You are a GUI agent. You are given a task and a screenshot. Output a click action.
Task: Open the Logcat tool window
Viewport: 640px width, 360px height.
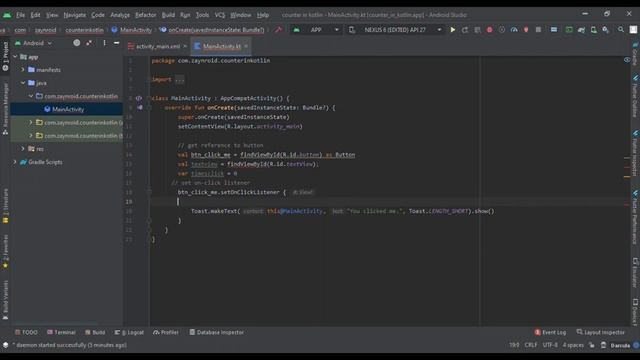(x=129, y=332)
